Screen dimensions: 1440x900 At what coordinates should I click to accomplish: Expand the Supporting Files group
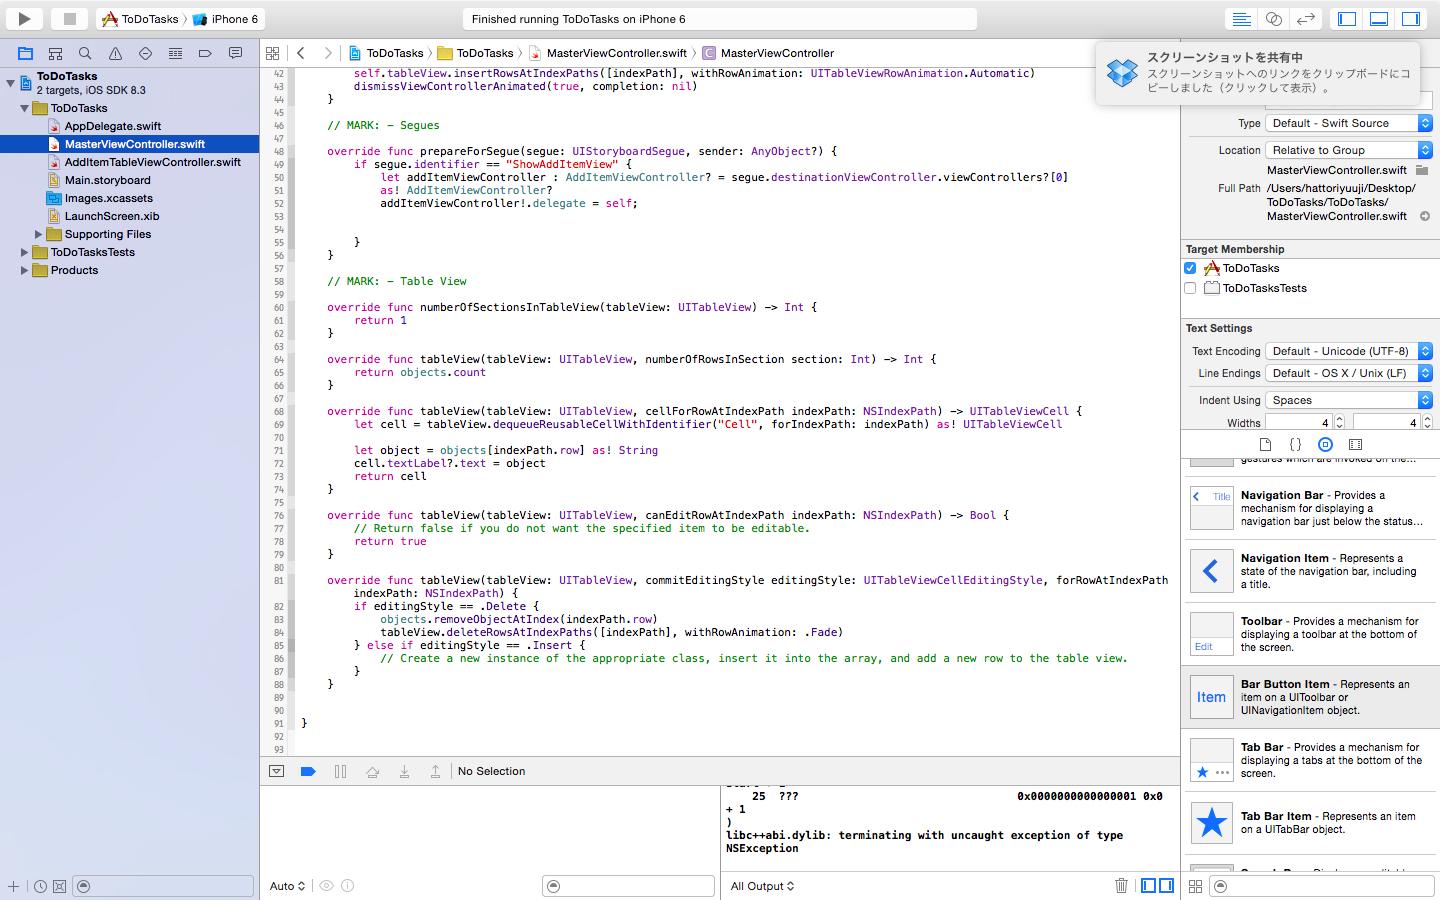coord(39,234)
